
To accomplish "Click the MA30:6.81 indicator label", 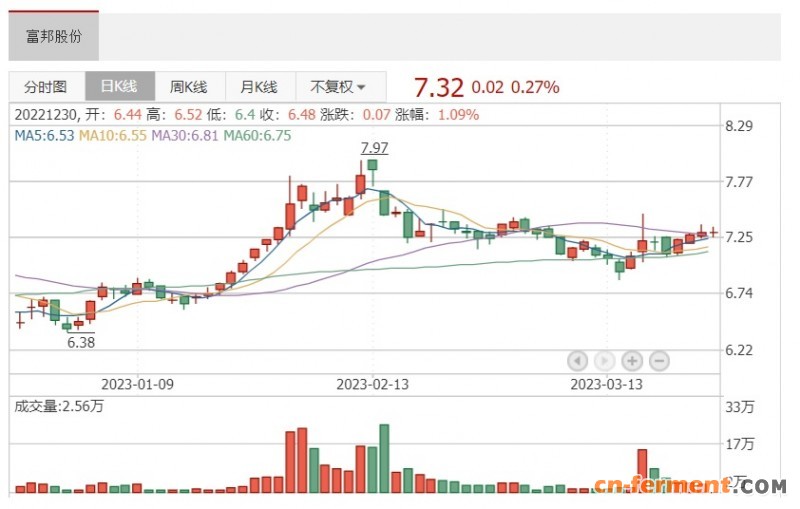I will click(185, 135).
